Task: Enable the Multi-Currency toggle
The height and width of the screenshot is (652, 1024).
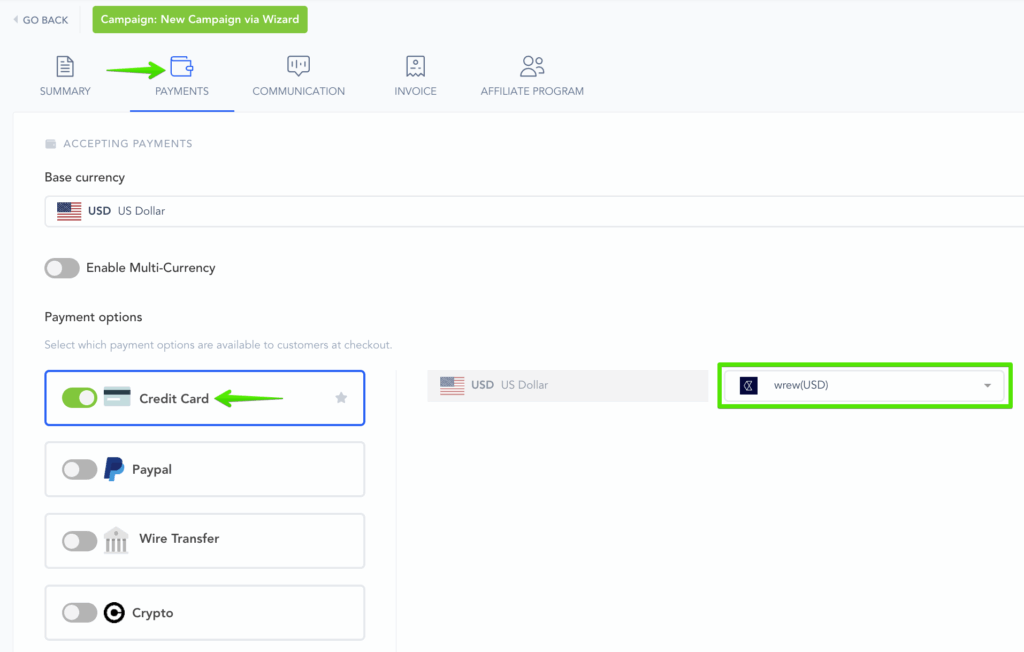Action: 62,268
